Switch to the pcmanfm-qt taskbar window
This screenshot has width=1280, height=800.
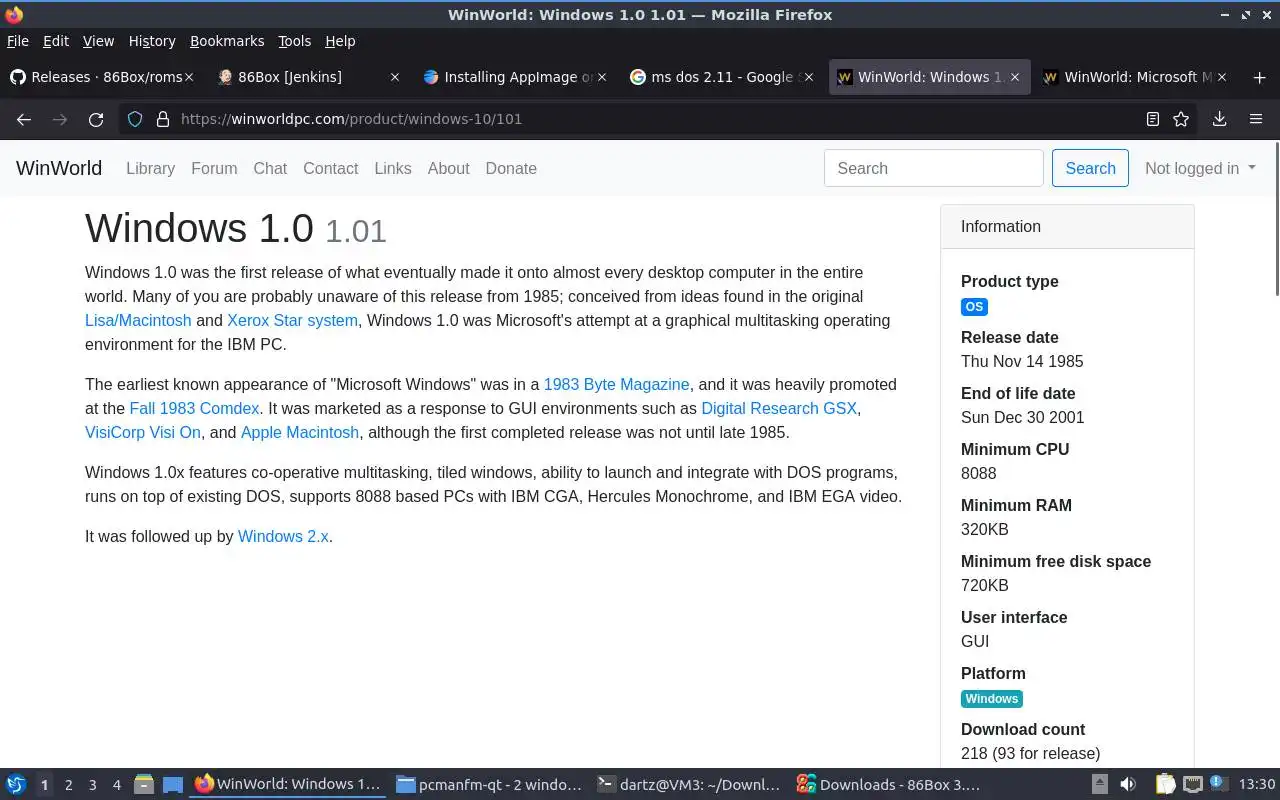click(x=489, y=784)
